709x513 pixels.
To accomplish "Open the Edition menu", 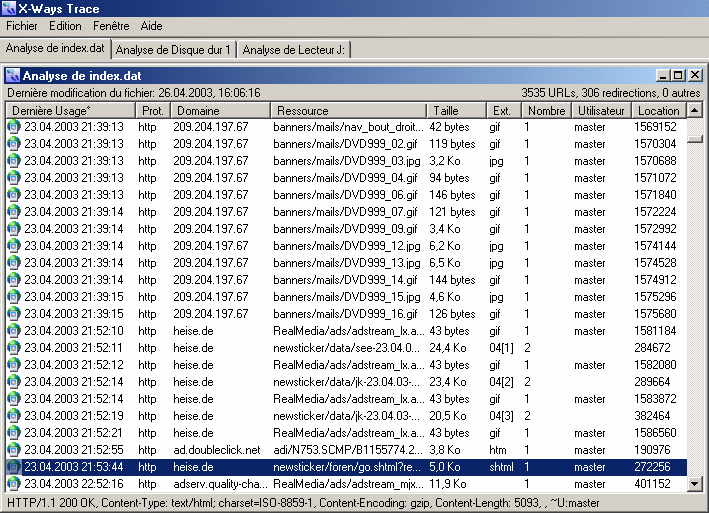I will pos(65,26).
